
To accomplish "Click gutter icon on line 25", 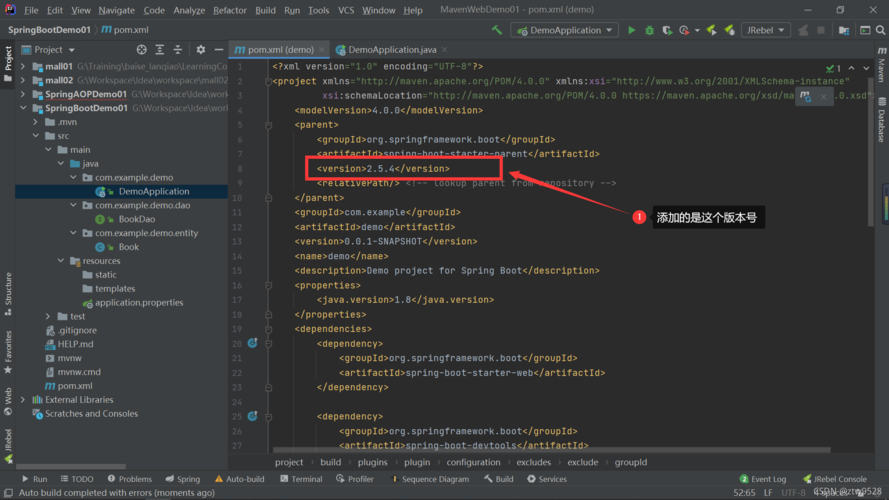I will pyautogui.click(x=252, y=416).
